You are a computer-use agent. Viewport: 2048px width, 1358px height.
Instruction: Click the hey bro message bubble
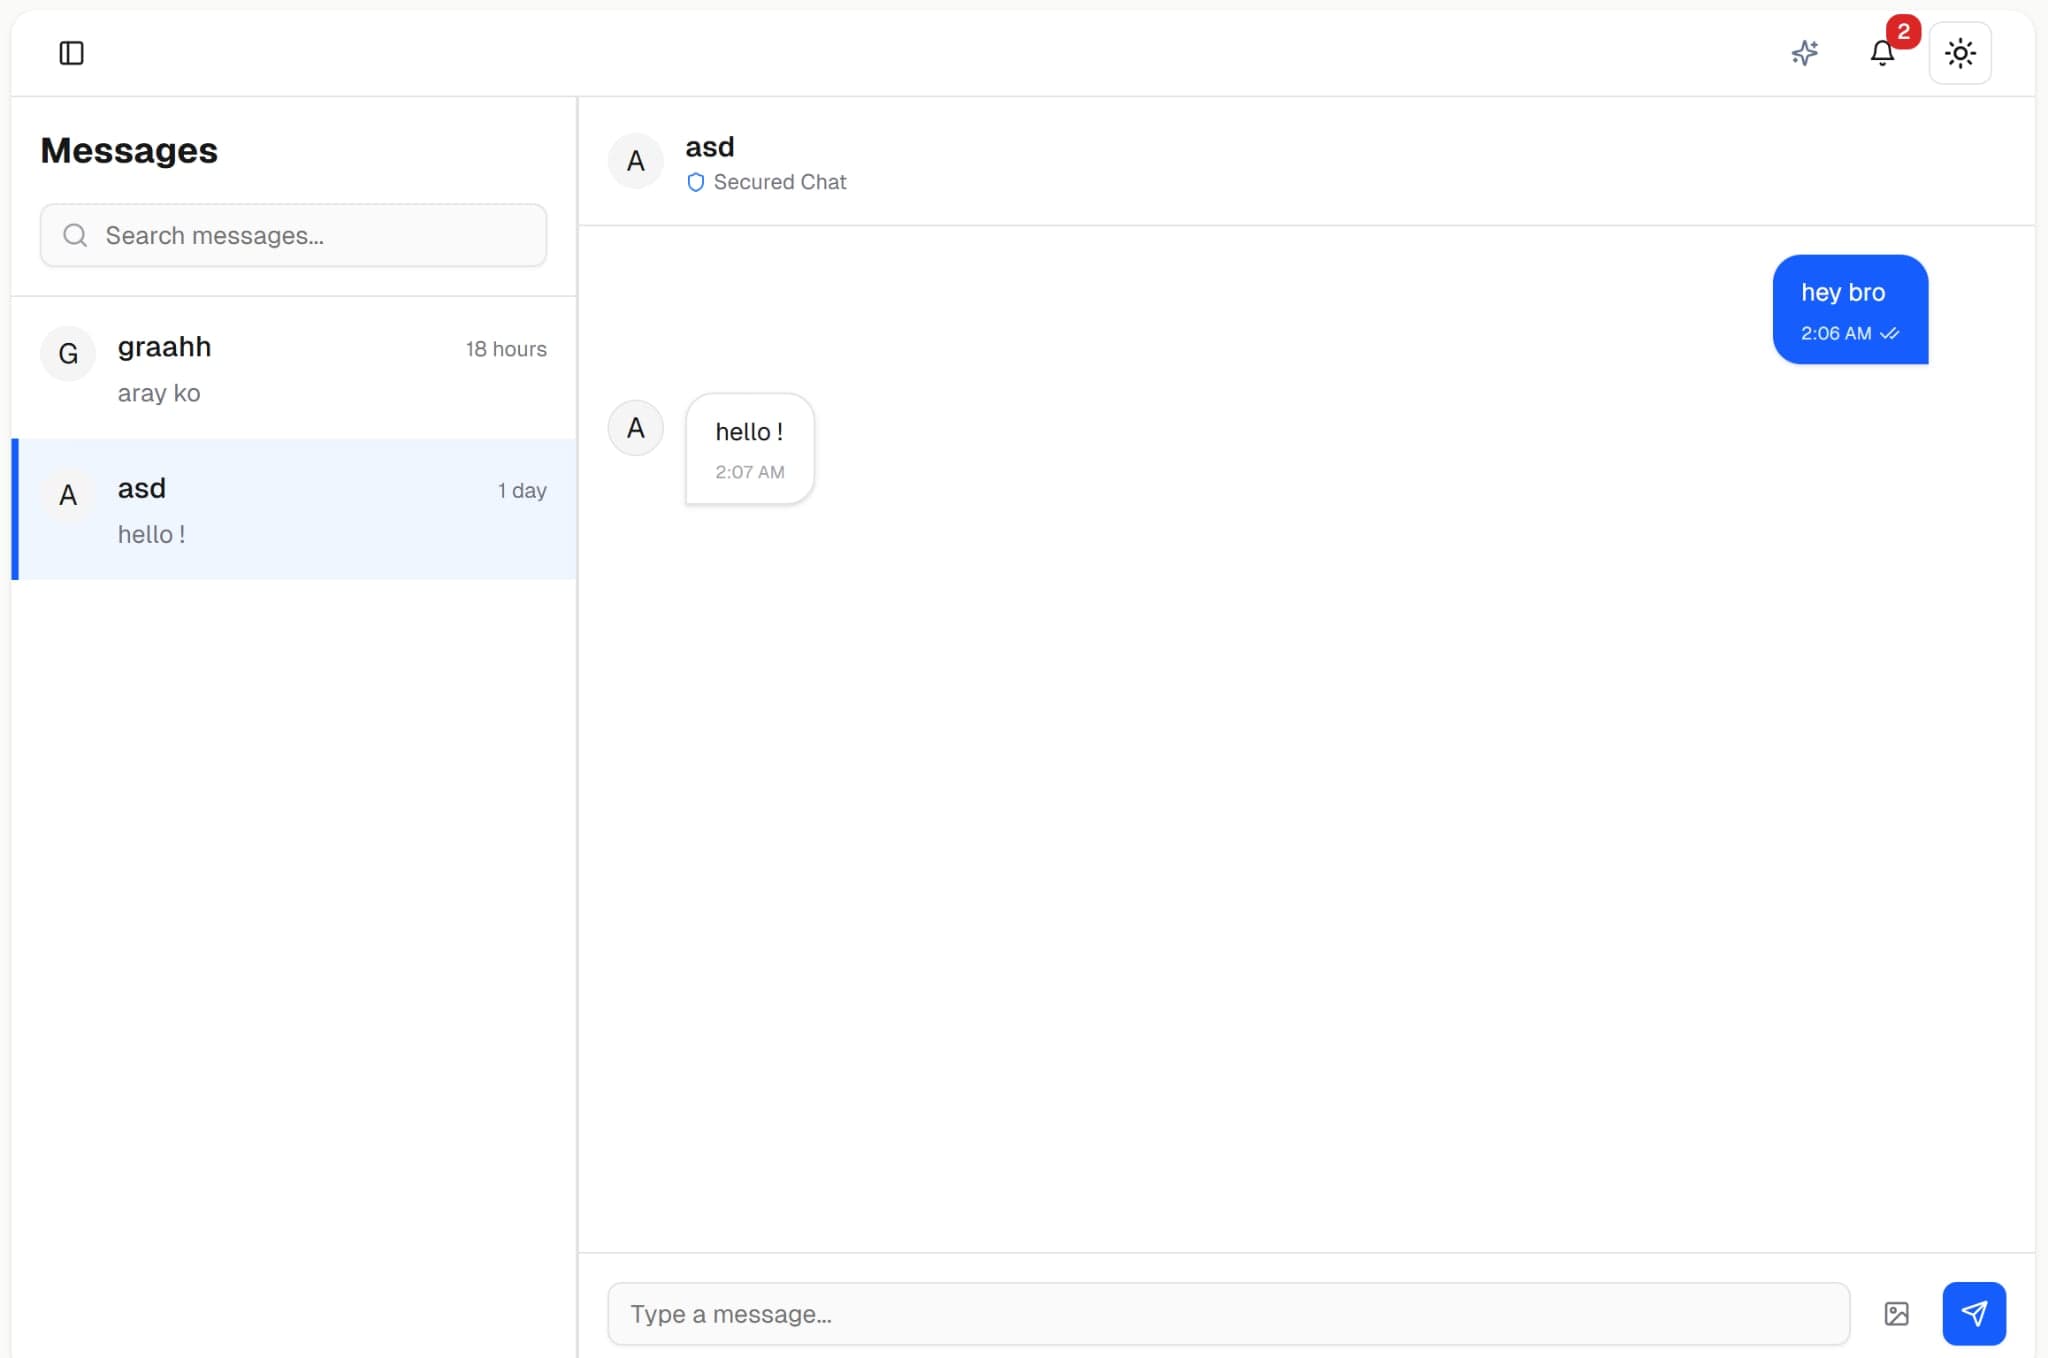pos(1849,309)
